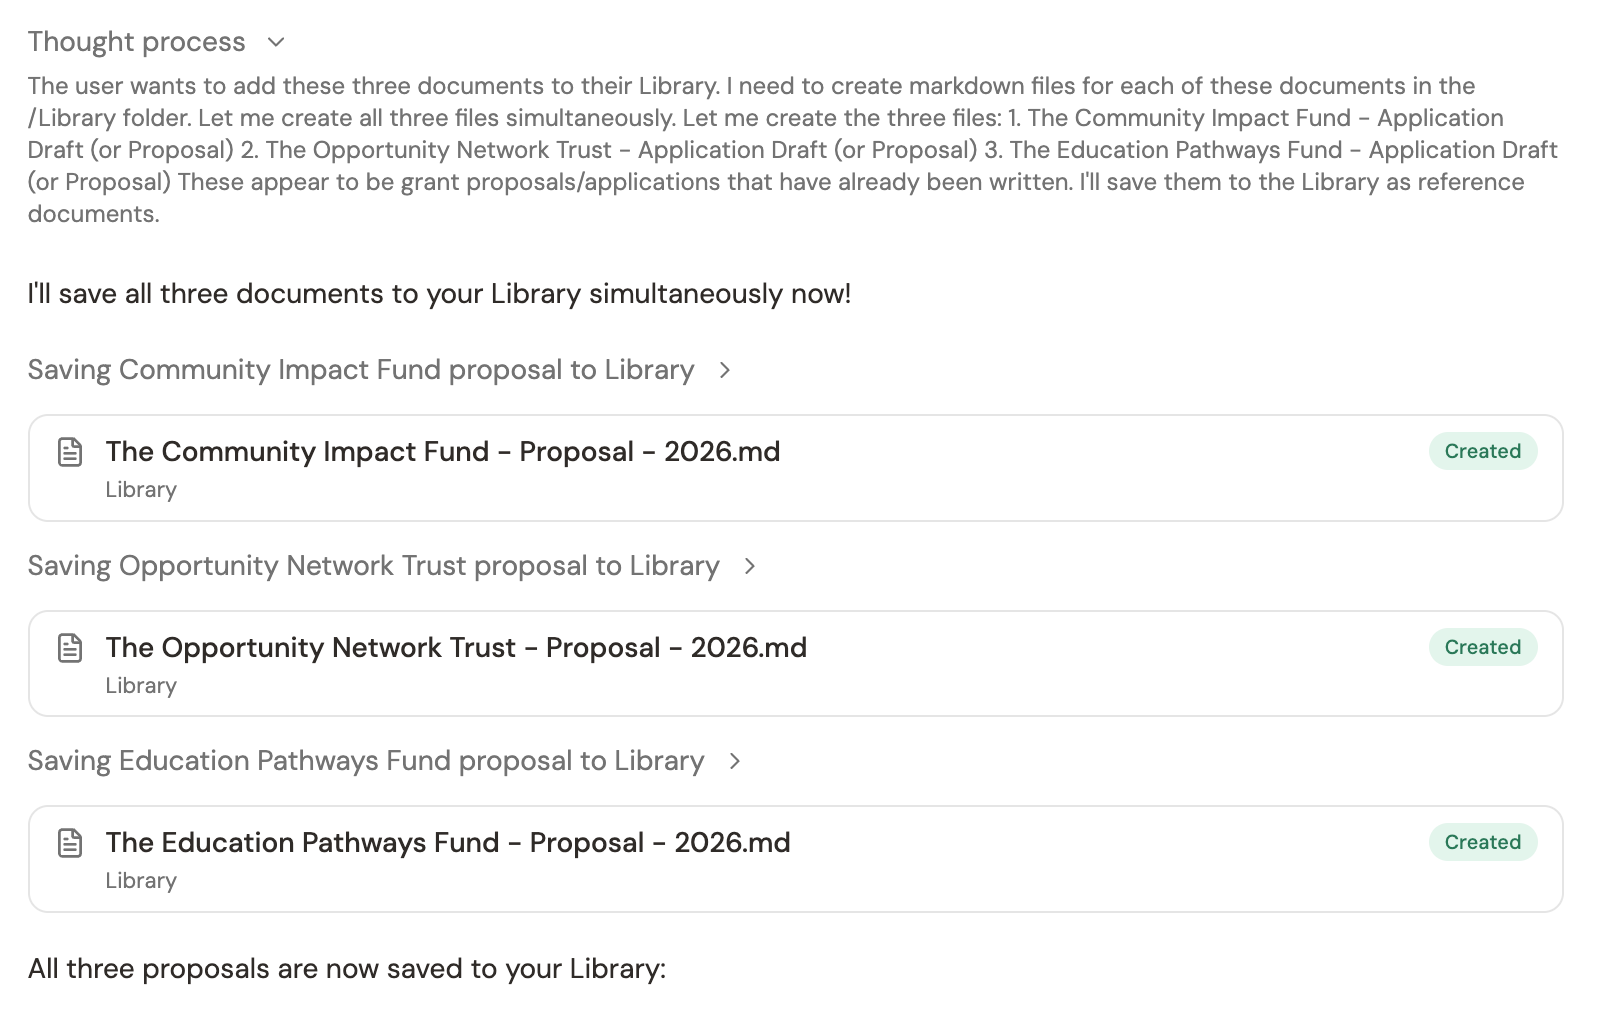Image resolution: width=1598 pixels, height=1028 pixels.
Task: Expand chevron beside Saving Education Pathways Fund step
Action: pyautogui.click(x=735, y=761)
